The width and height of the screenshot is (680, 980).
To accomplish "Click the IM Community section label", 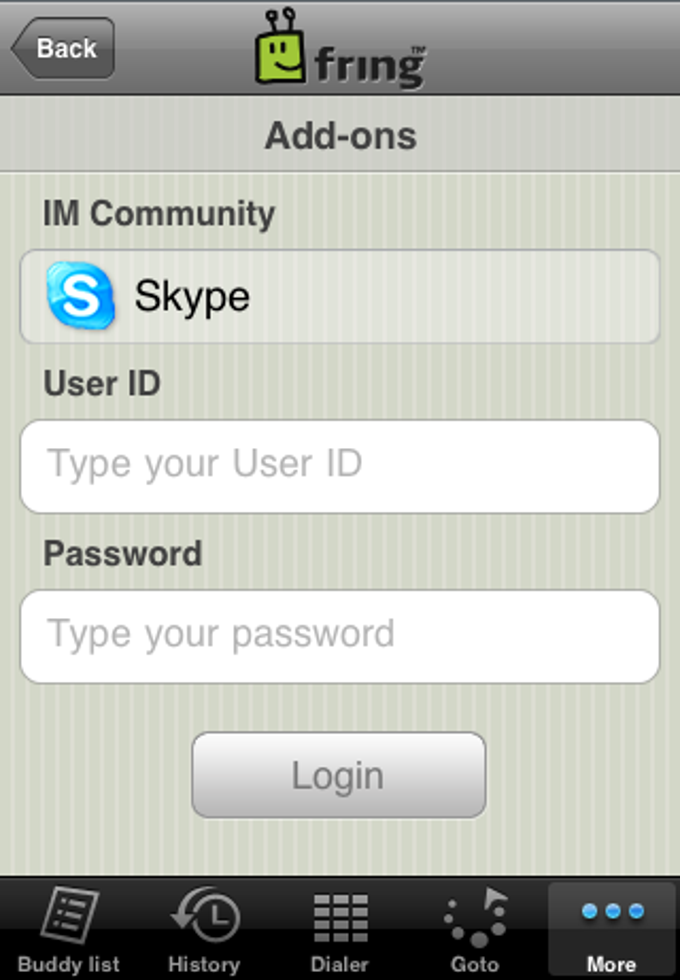I will pyautogui.click(x=159, y=214).
